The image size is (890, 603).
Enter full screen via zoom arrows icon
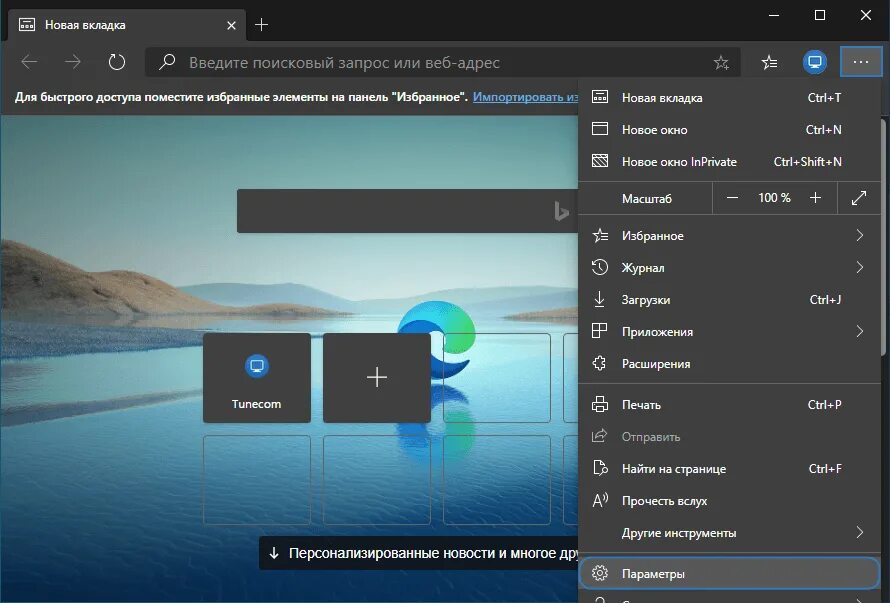click(x=859, y=198)
